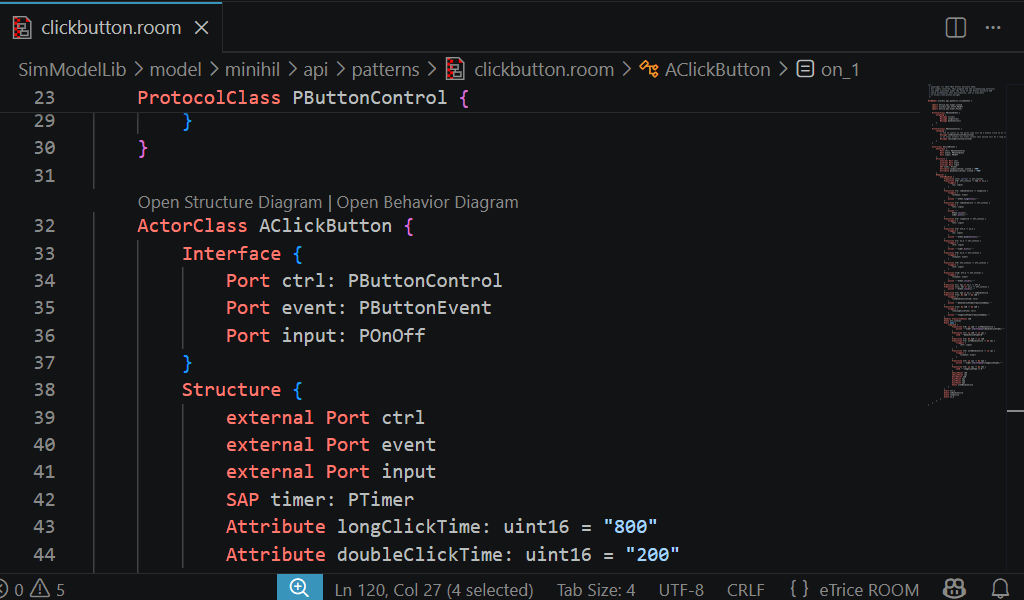
Task: Split the editor right
Action: tap(955, 27)
